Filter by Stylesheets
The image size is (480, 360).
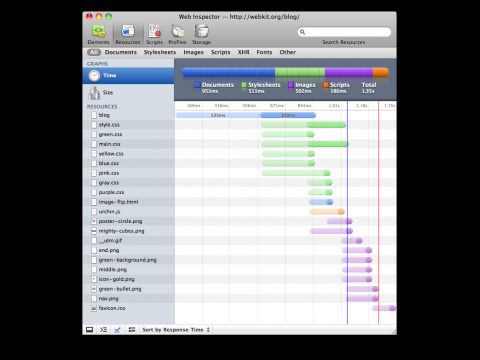160,52
